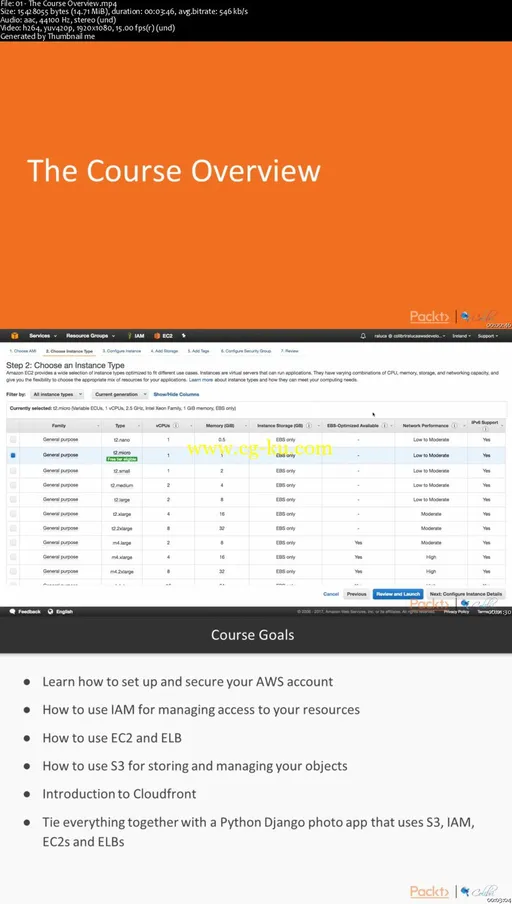Click the Instance Storage info icon
Screen dimensions: 512x904
point(310,425)
